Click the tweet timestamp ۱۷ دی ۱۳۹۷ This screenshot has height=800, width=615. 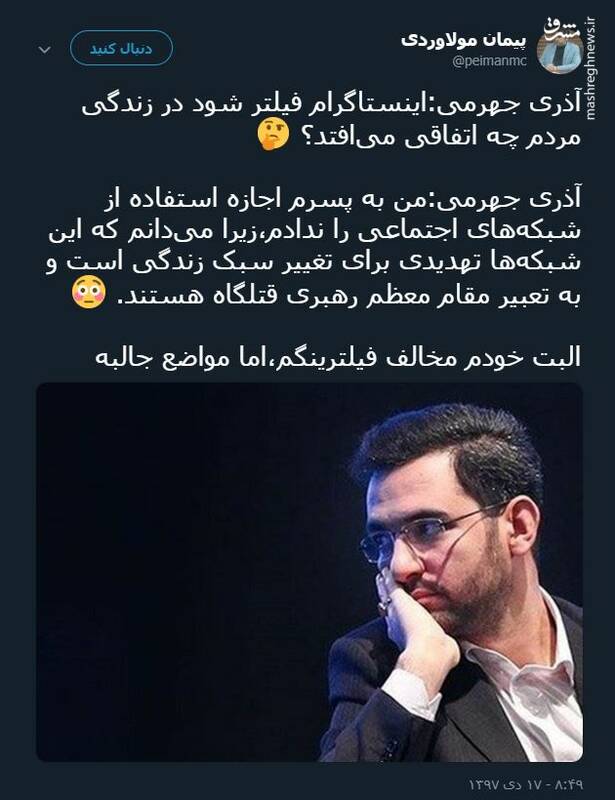pyautogui.click(x=525, y=783)
